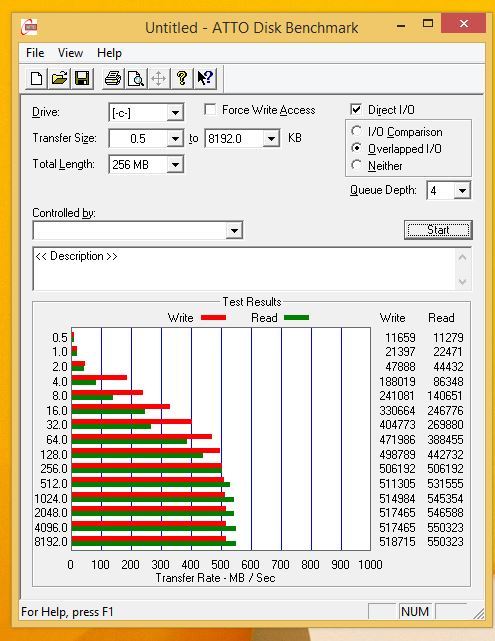Click the write value 404773
This screenshot has width=495, height=641.
(397, 425)
